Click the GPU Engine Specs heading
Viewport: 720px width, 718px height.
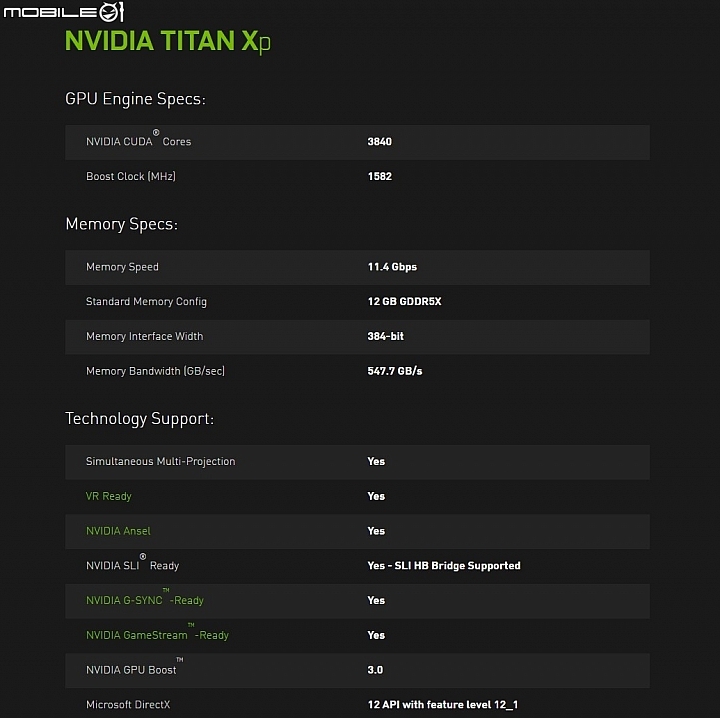click(135, 99)
